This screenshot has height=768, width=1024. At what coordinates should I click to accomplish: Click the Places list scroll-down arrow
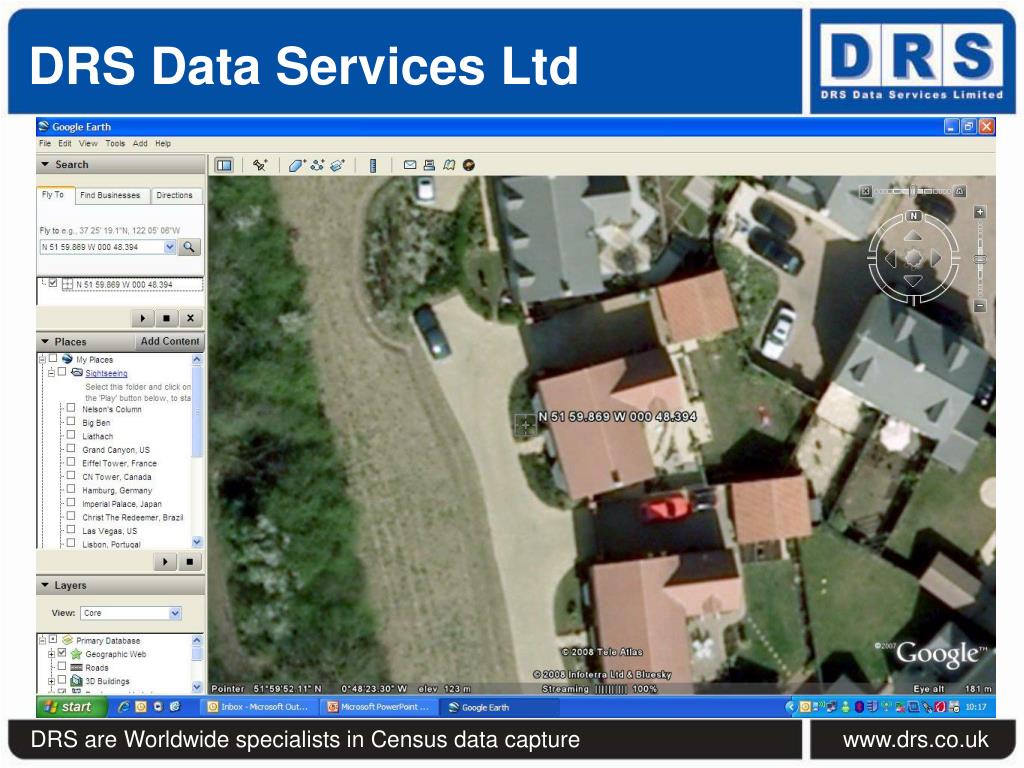(x=197, y=542)
